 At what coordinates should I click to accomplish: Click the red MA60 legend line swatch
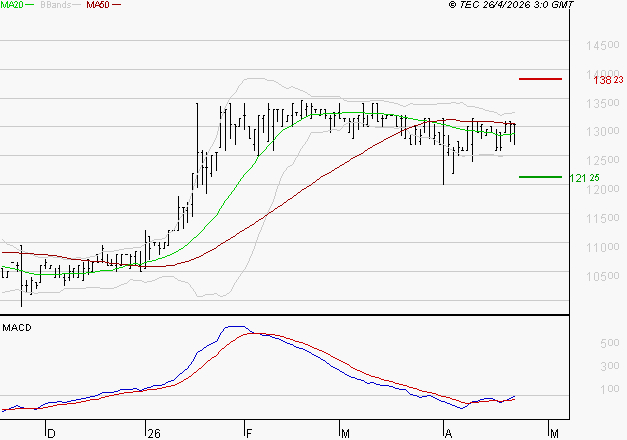pyautogui.click(x=116, y=6)
